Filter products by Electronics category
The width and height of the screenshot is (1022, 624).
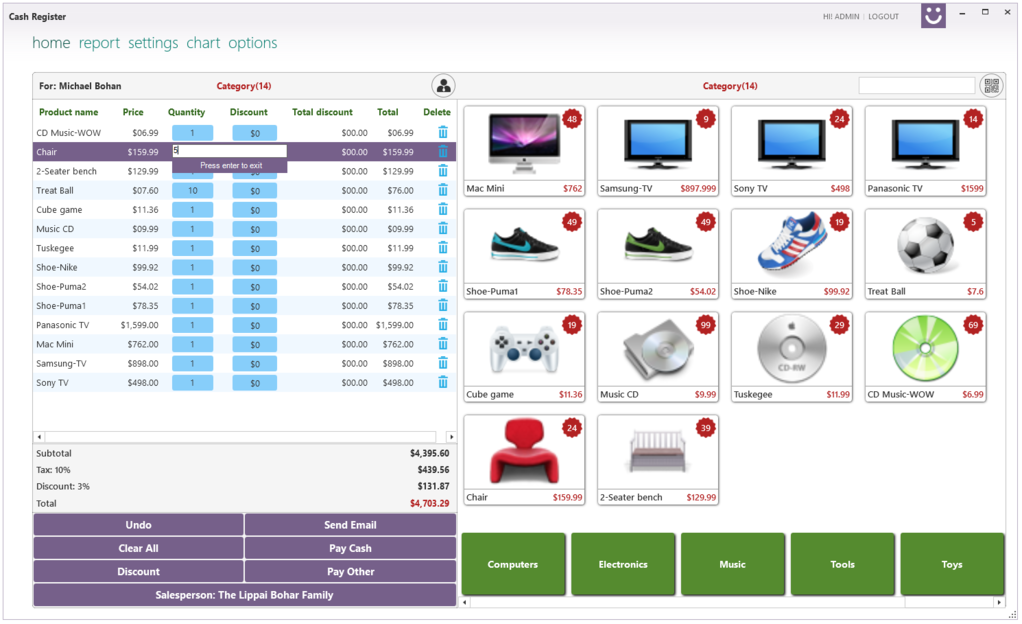pos(623,564)
